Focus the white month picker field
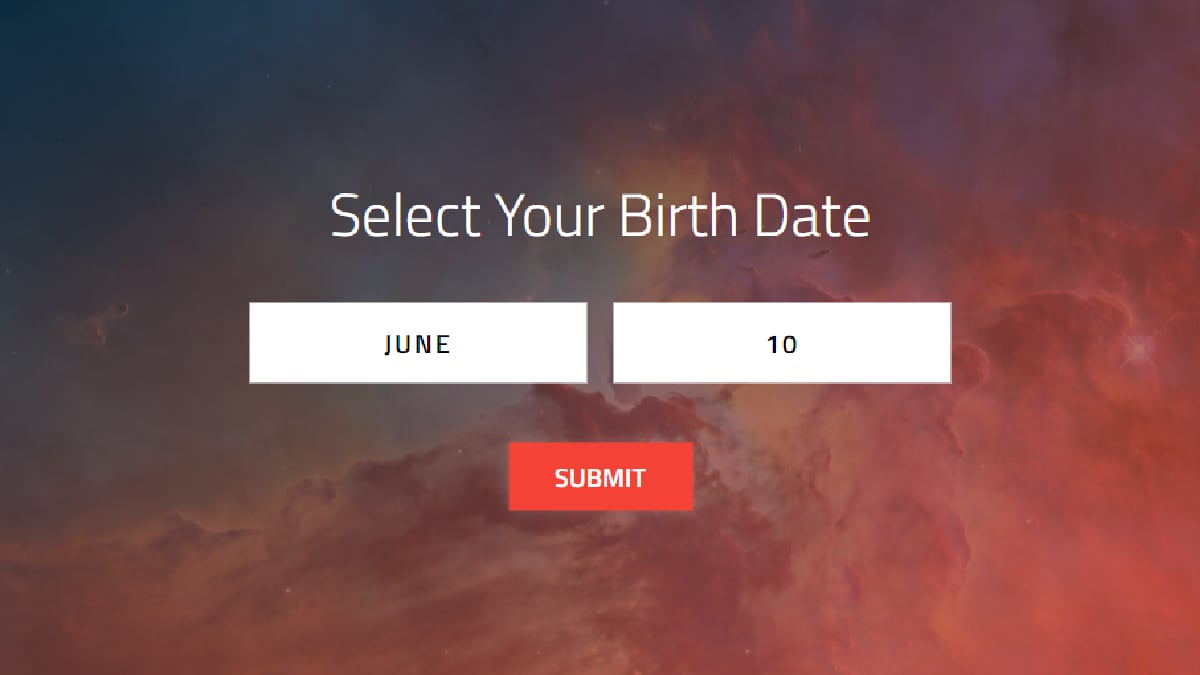Screen dimensions: 1200x675 [x=418, y=343]
